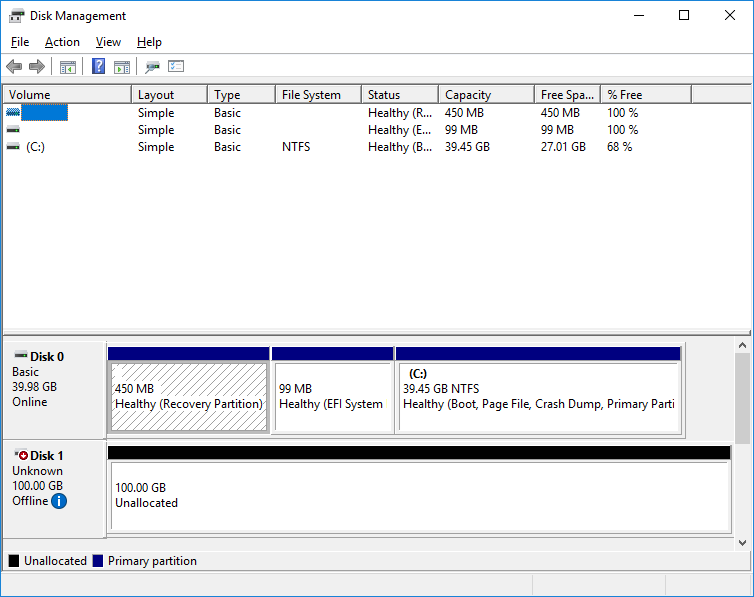Sort by the Volume column header
This screenshot has height=597, width=754.
pos(67,95)
